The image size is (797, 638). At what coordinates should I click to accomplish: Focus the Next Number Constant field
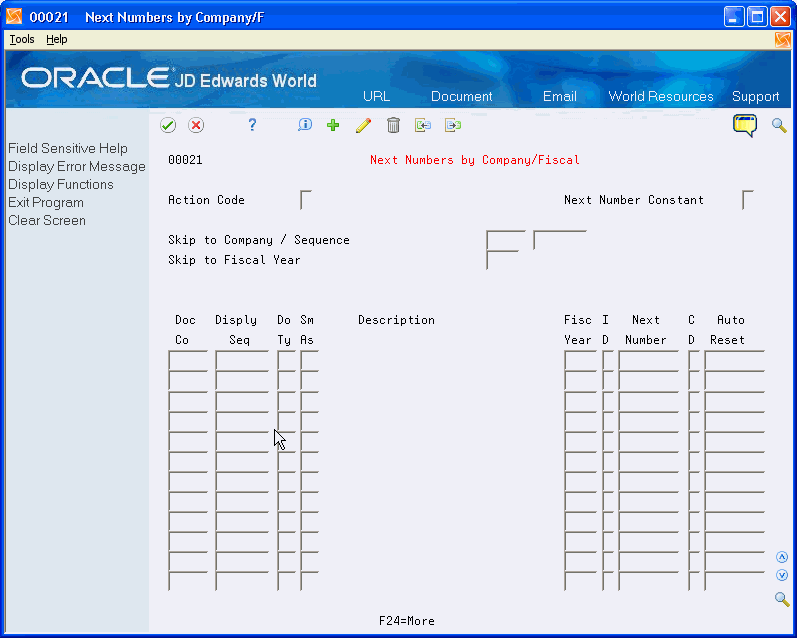(x=747, y=200)
